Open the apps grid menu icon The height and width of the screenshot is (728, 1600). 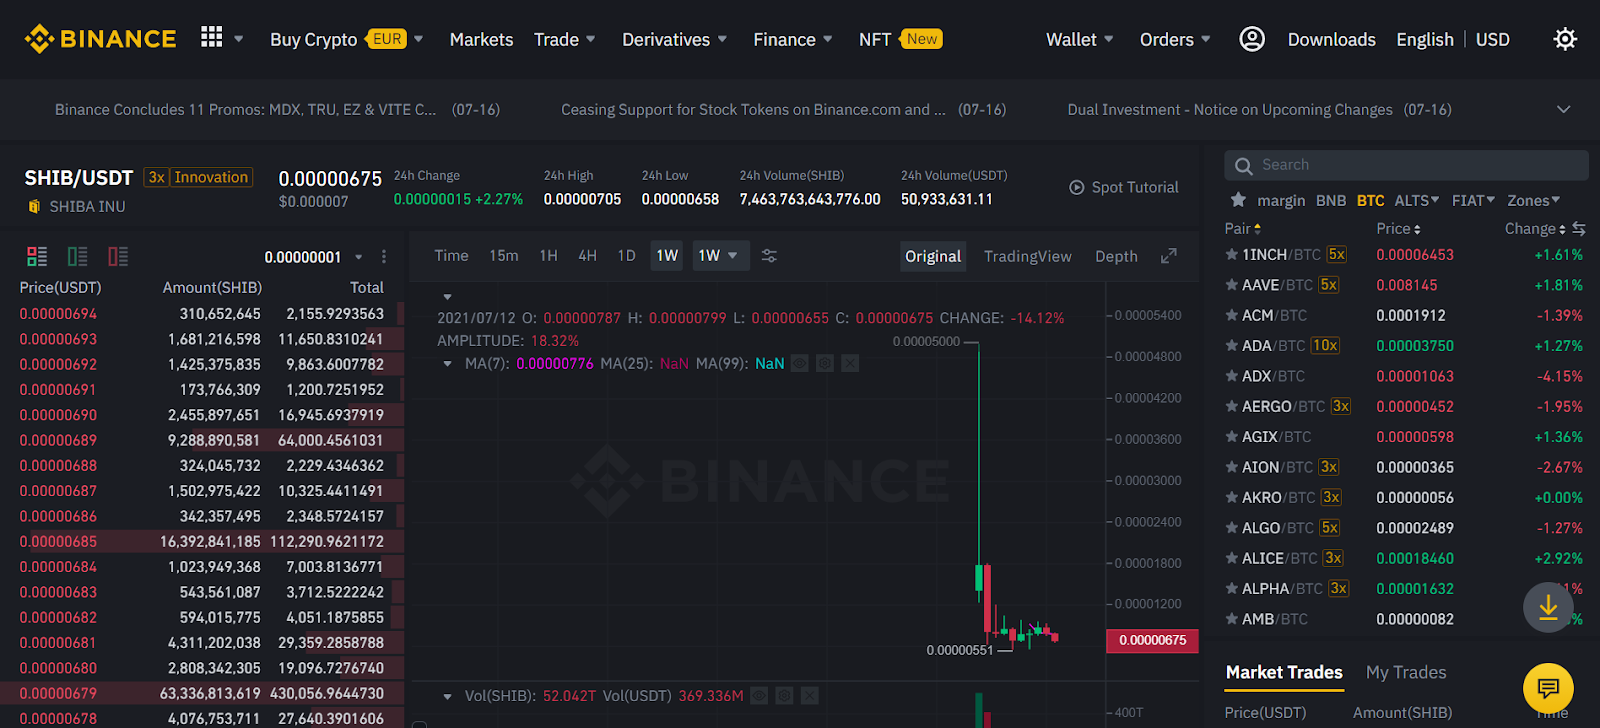(211, 38)
